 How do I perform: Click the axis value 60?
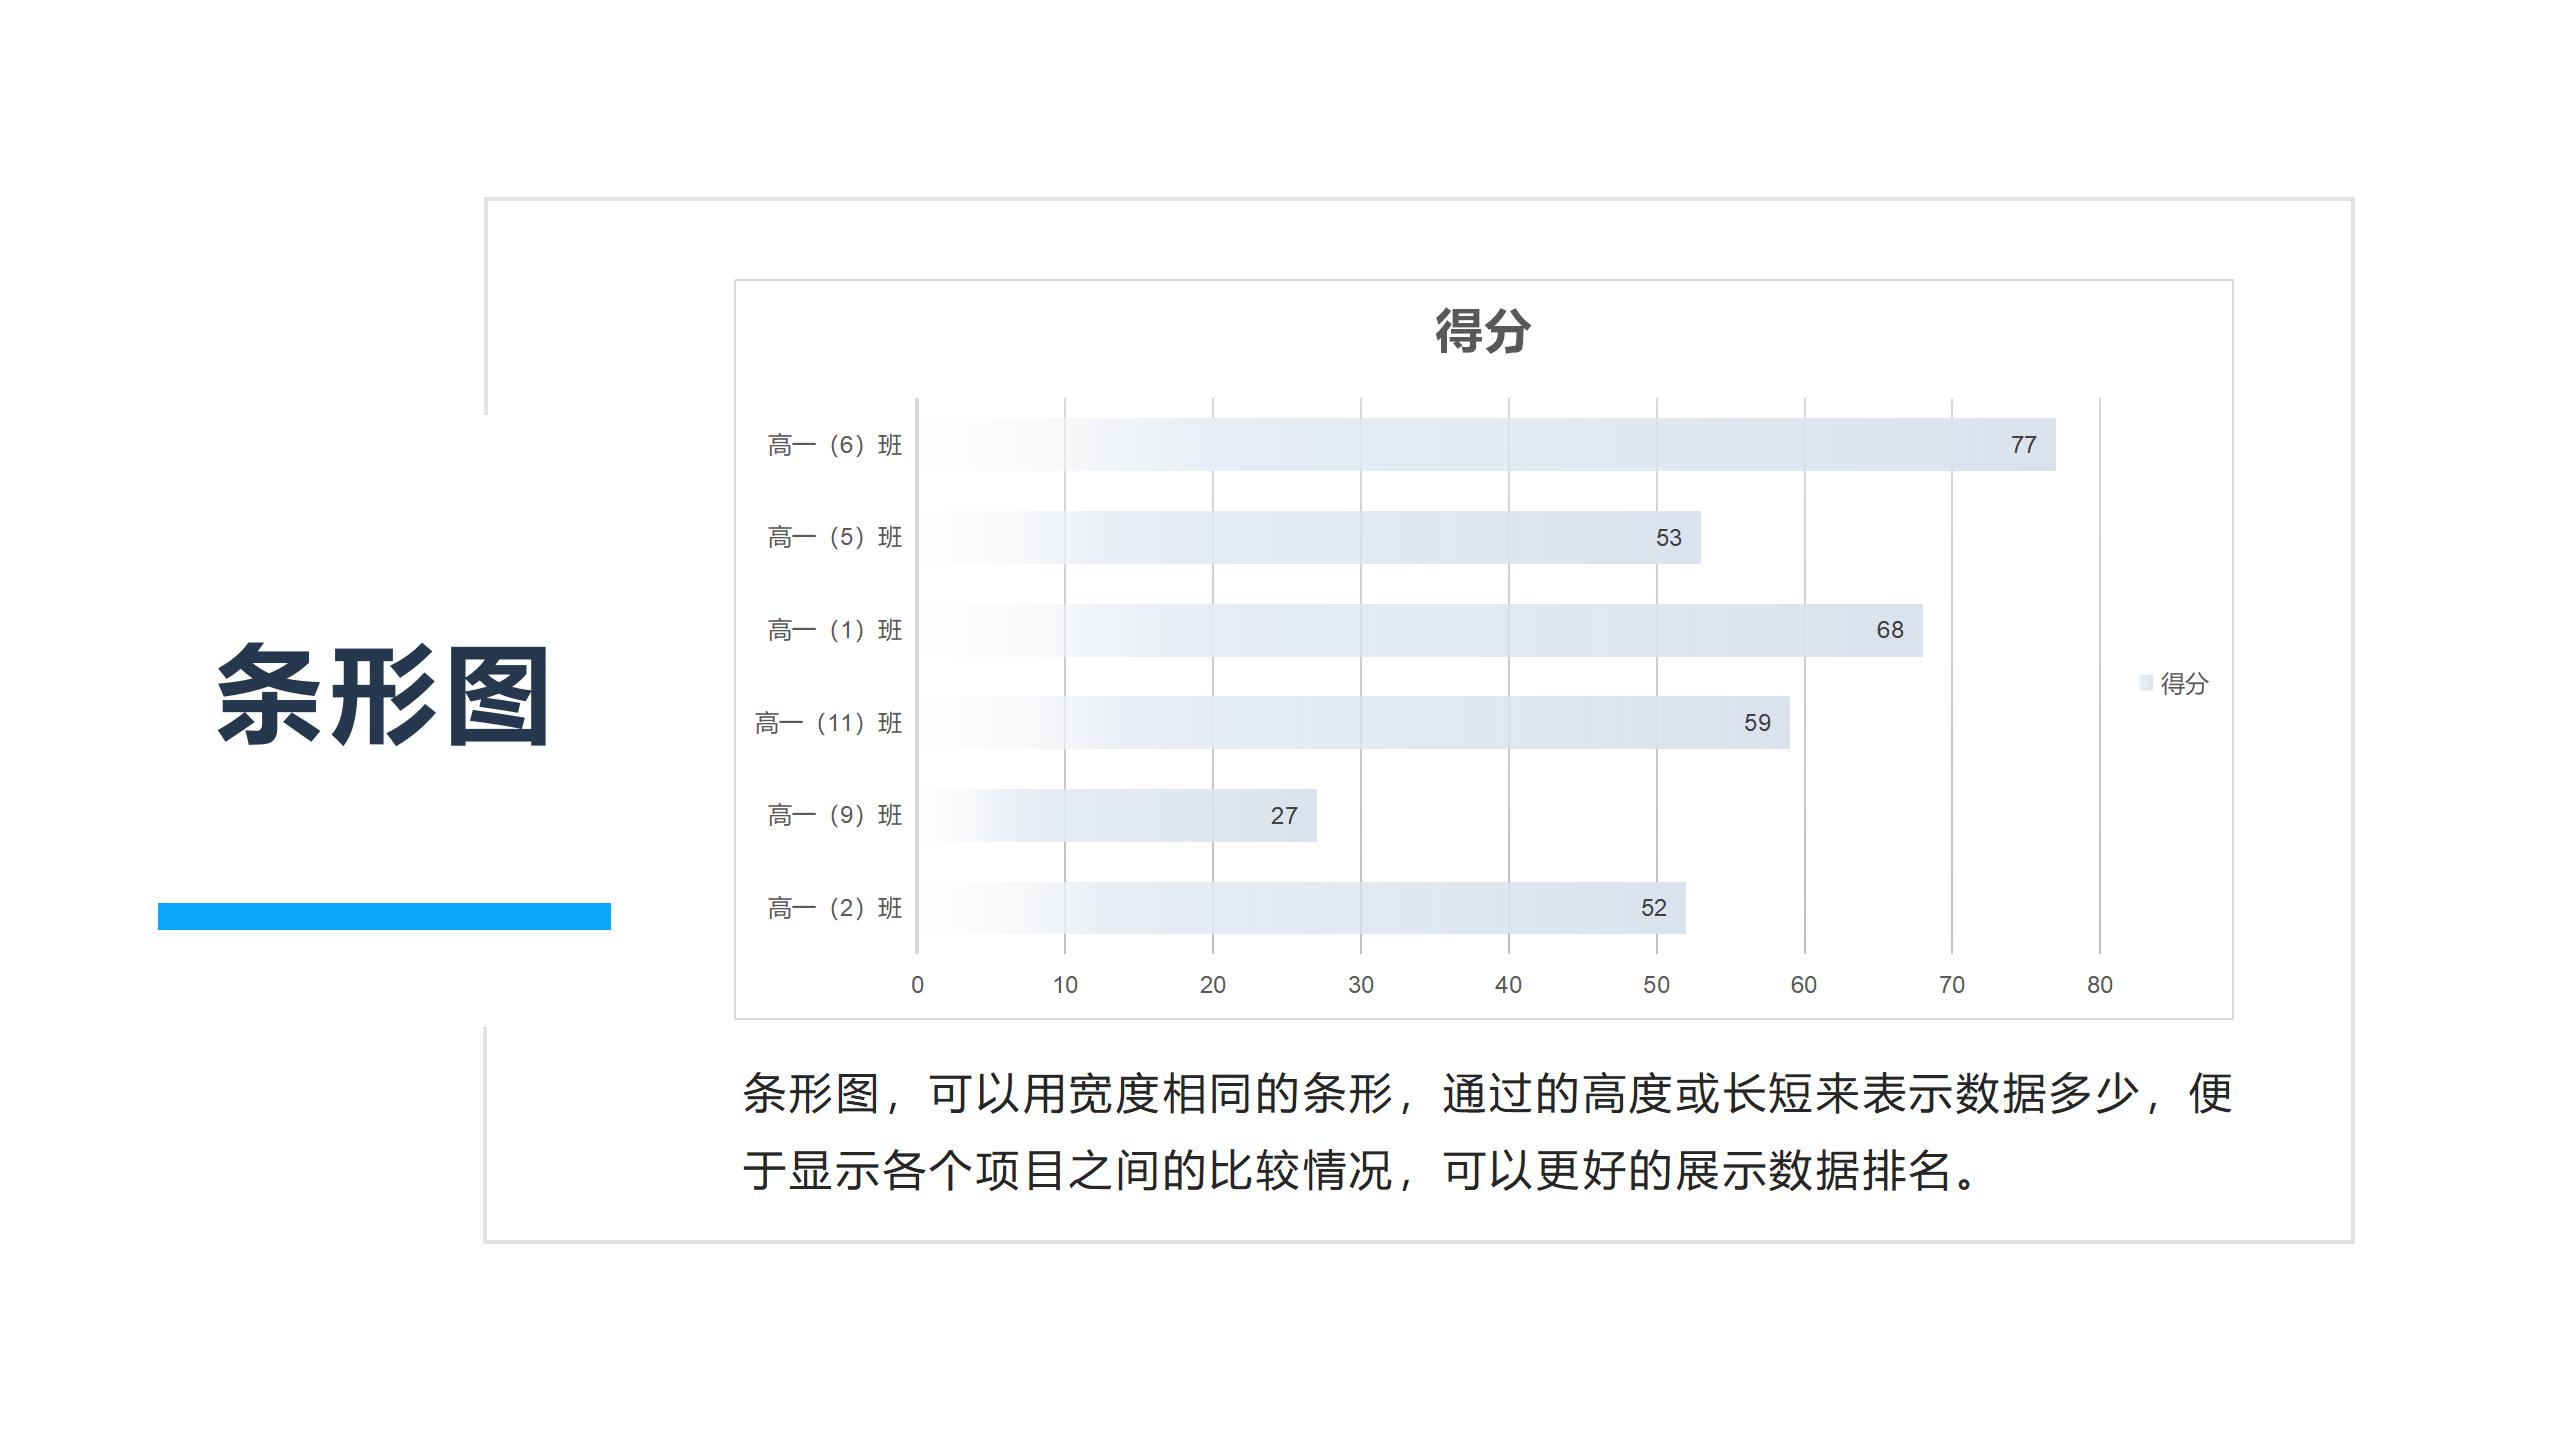click(1804, 985)
